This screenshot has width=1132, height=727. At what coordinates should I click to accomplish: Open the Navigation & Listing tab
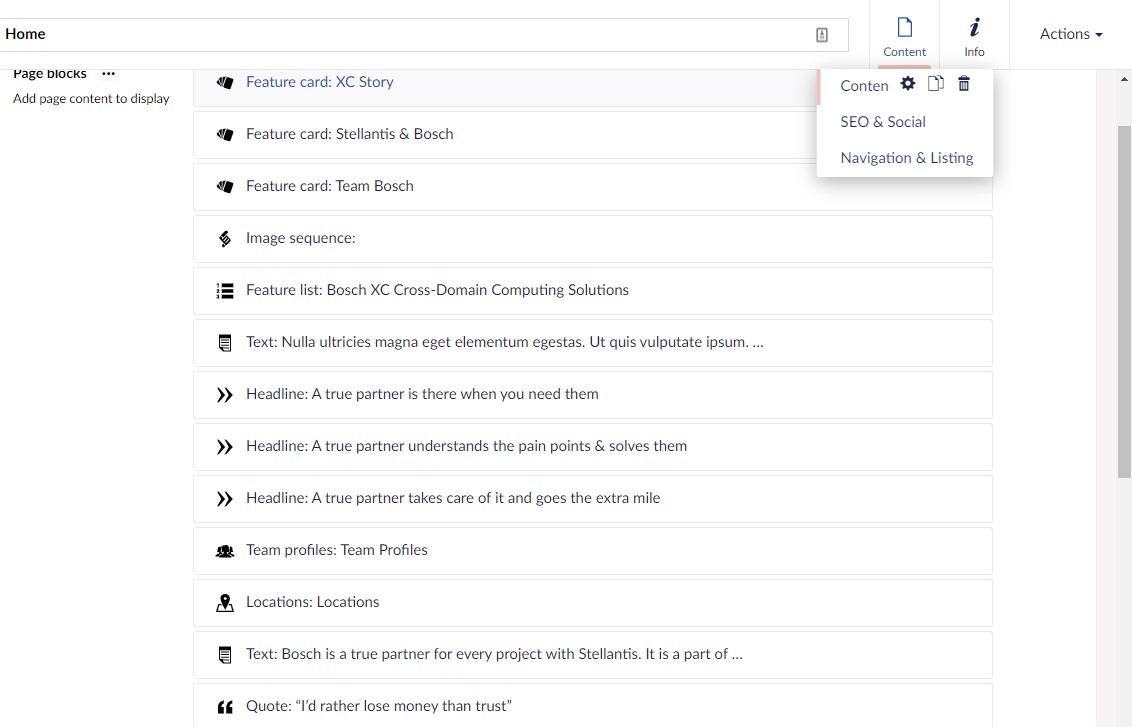906,157
